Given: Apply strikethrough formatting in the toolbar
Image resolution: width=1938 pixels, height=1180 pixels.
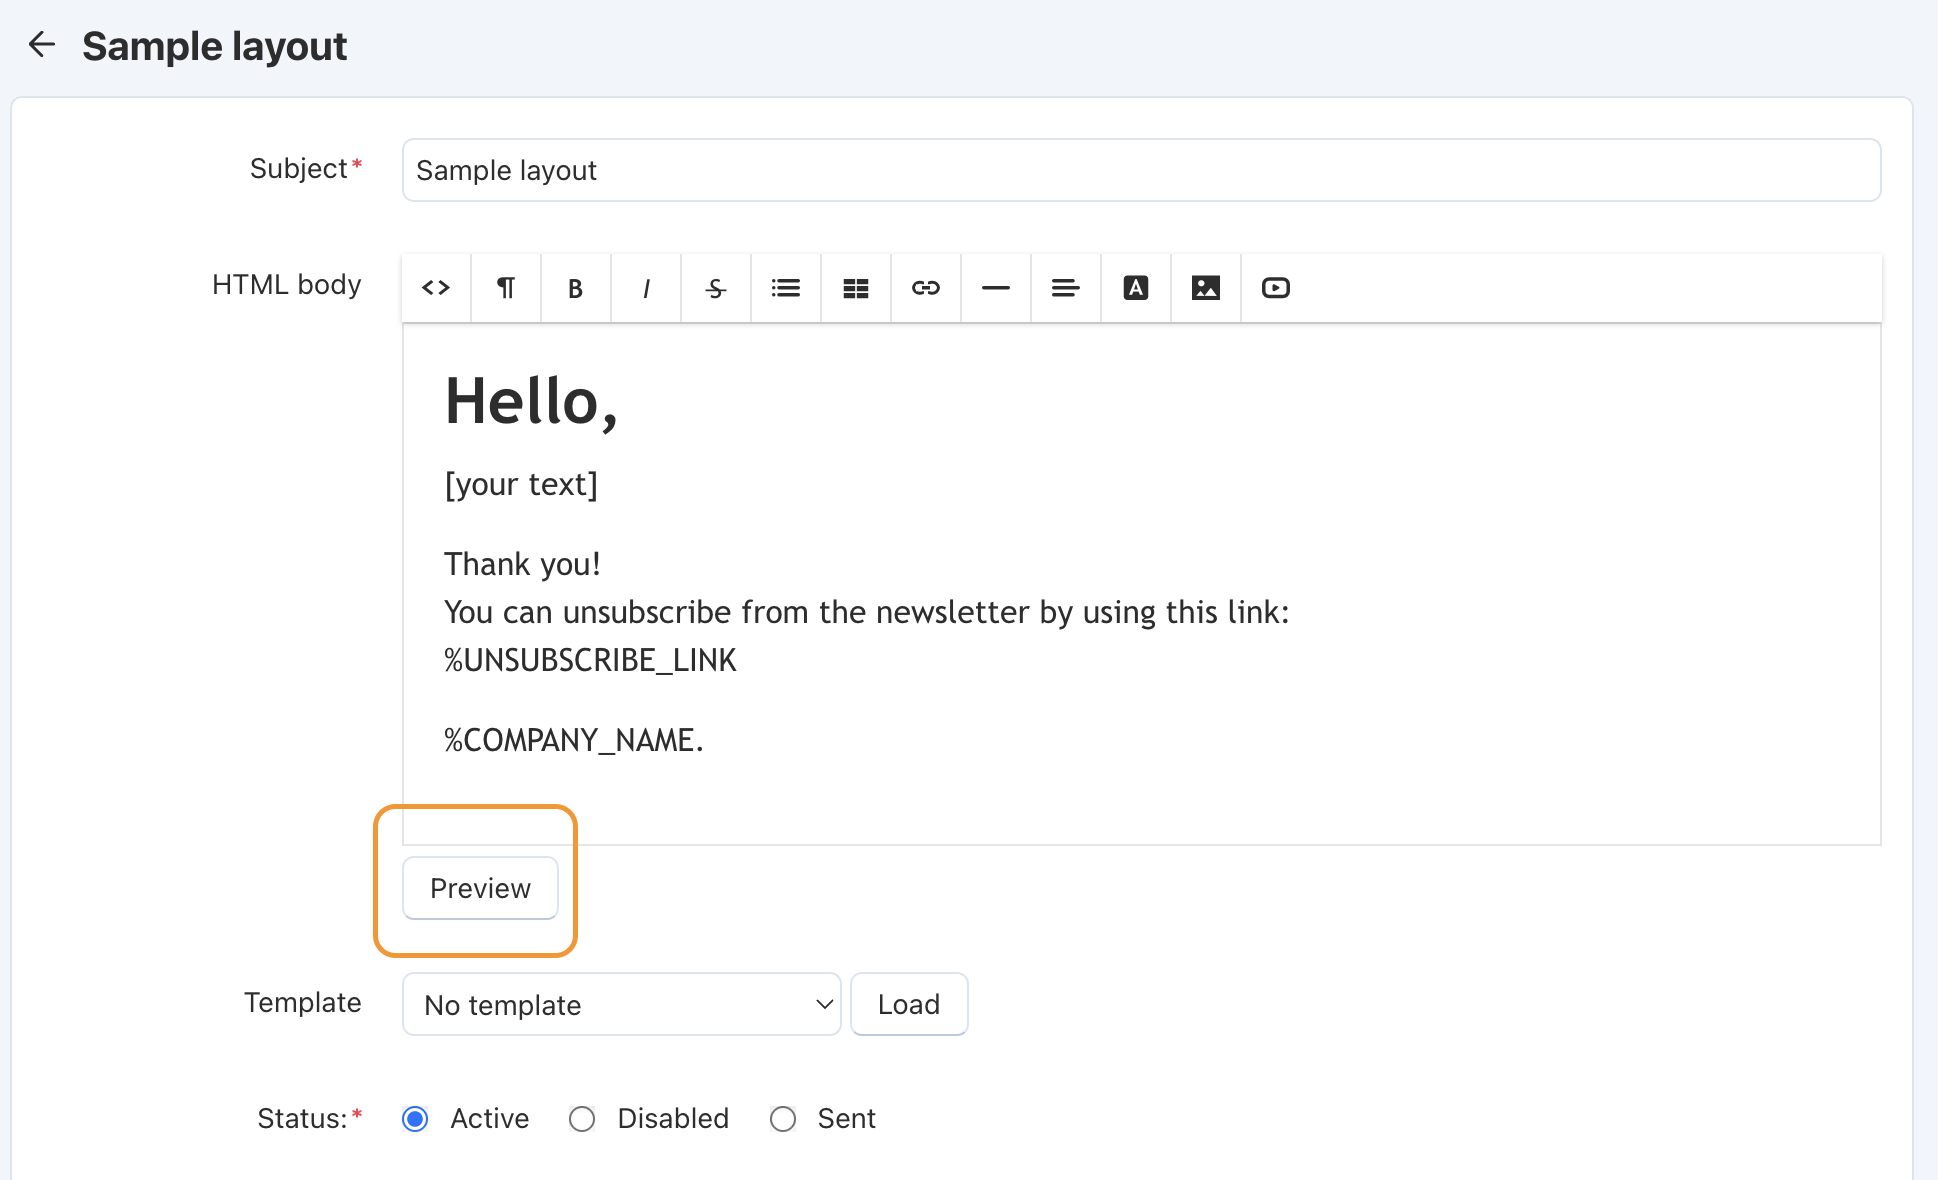Looking at the screenshot, I should 716,288.
